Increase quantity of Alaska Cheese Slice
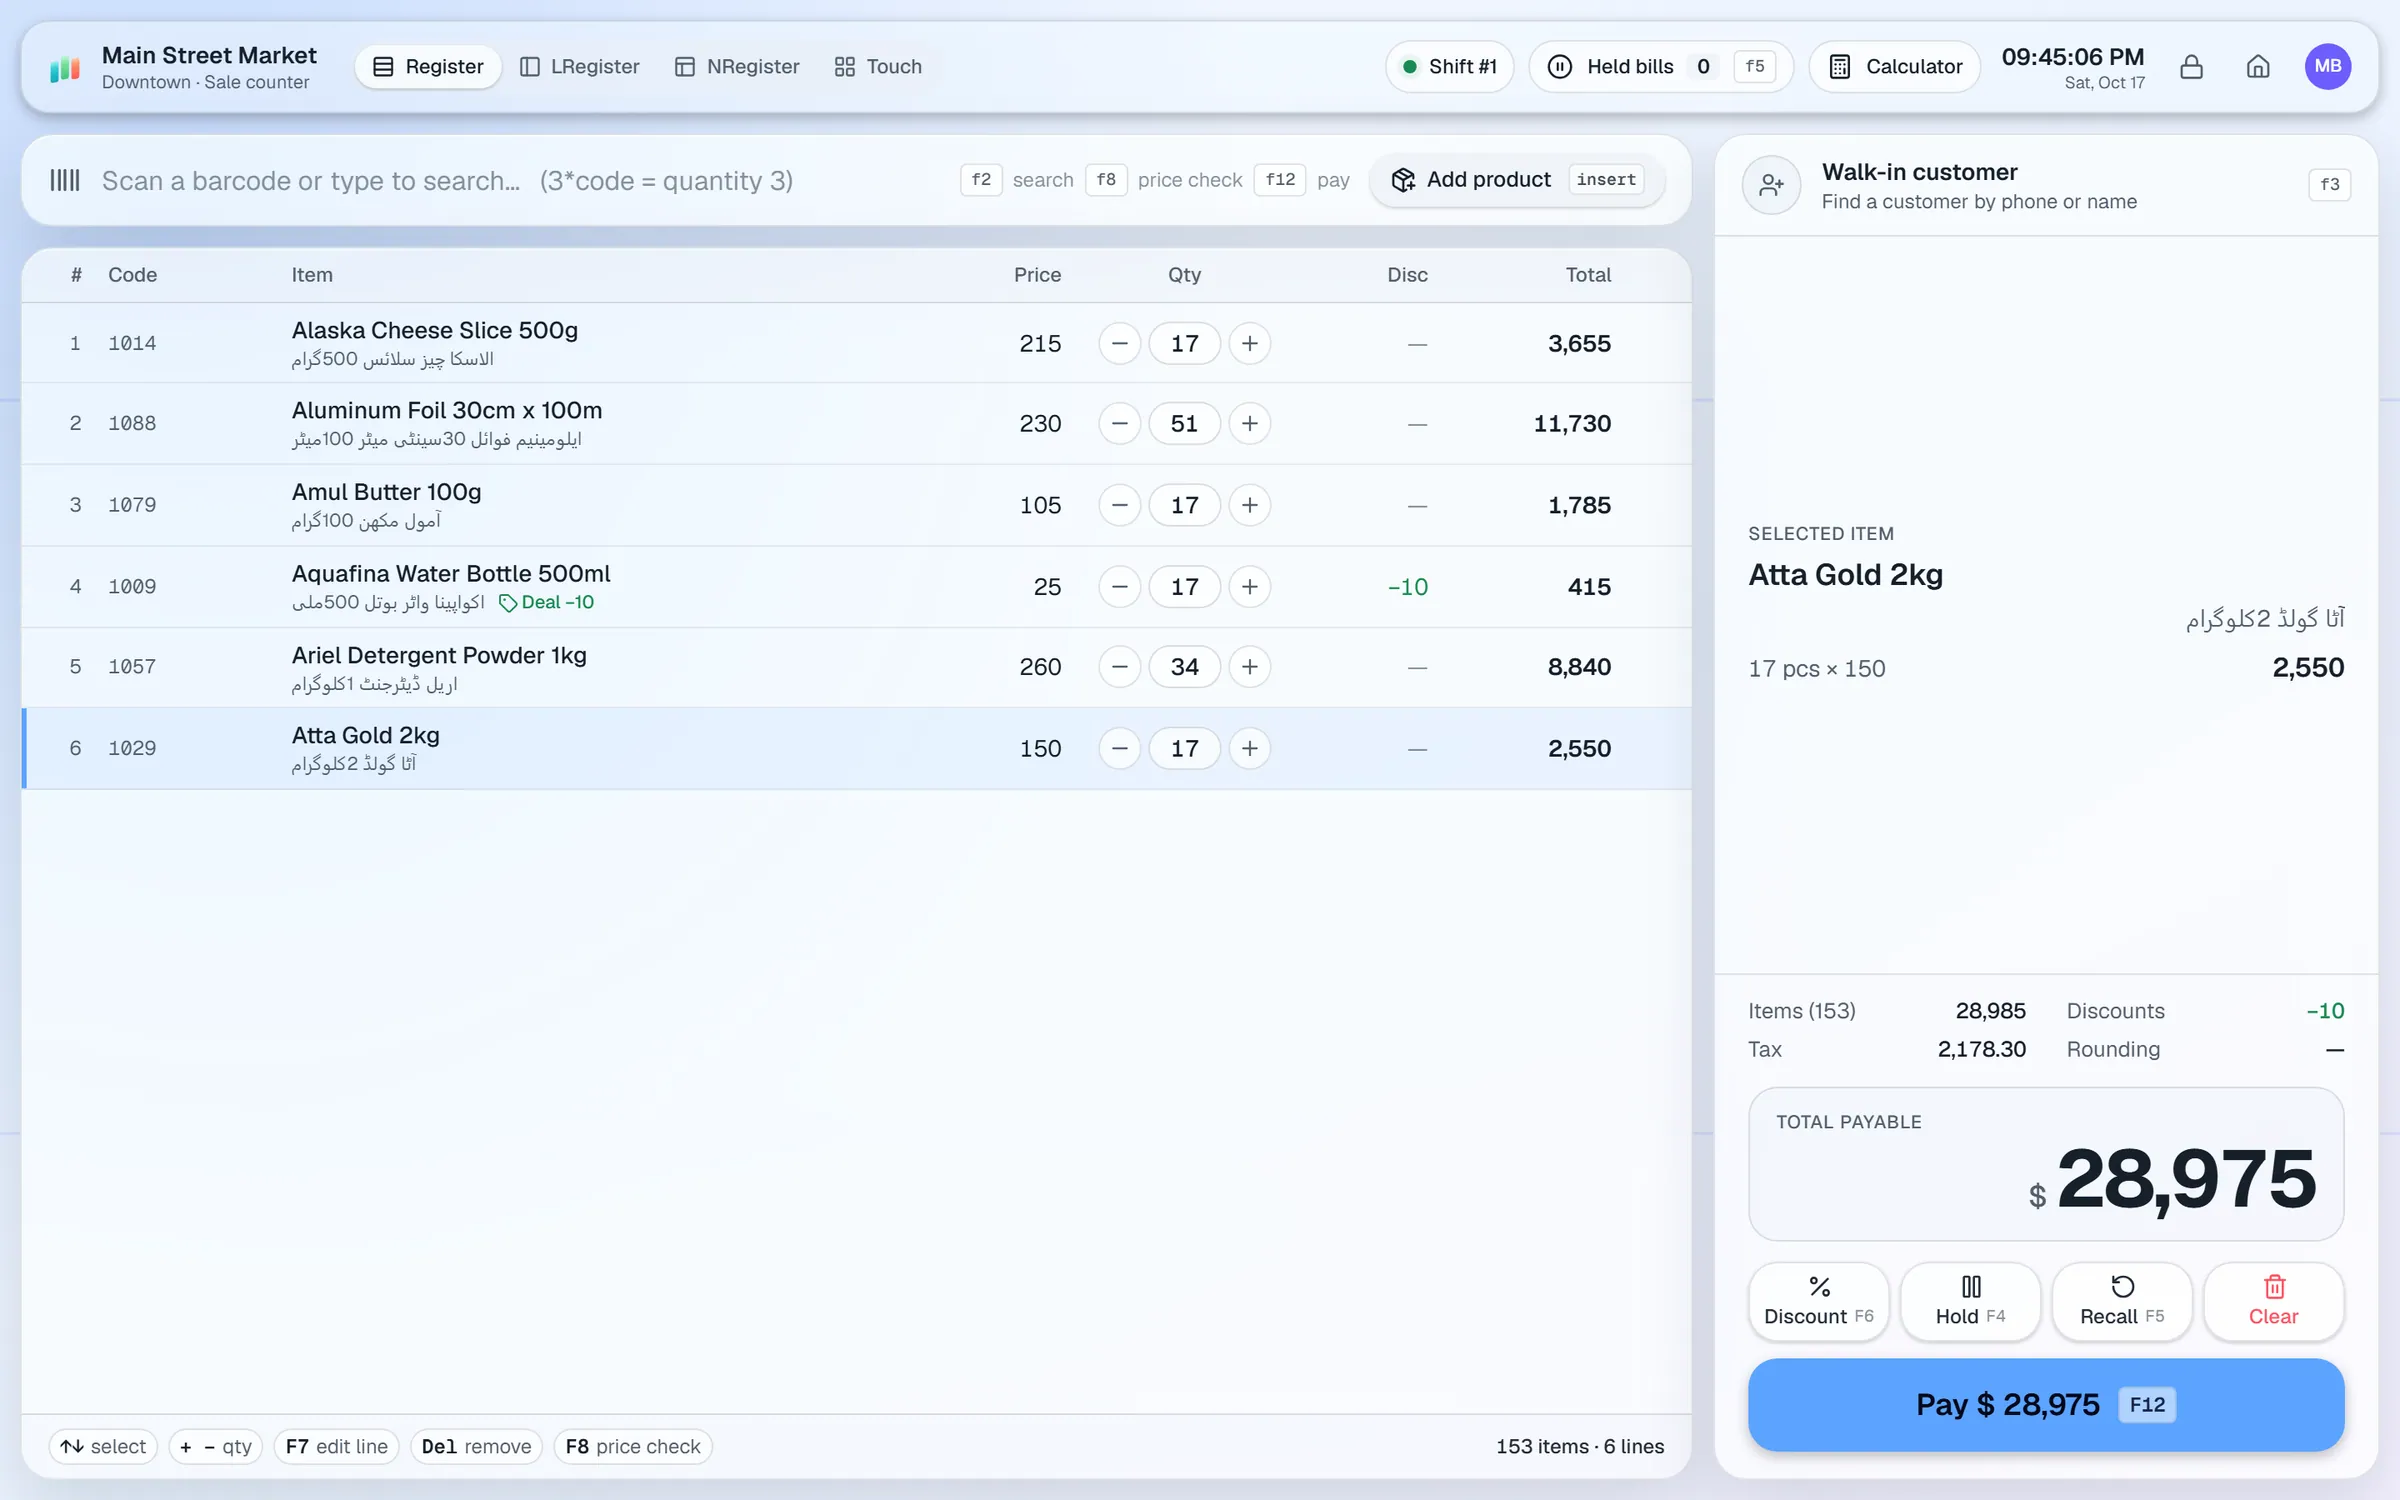 (1249, 344)
